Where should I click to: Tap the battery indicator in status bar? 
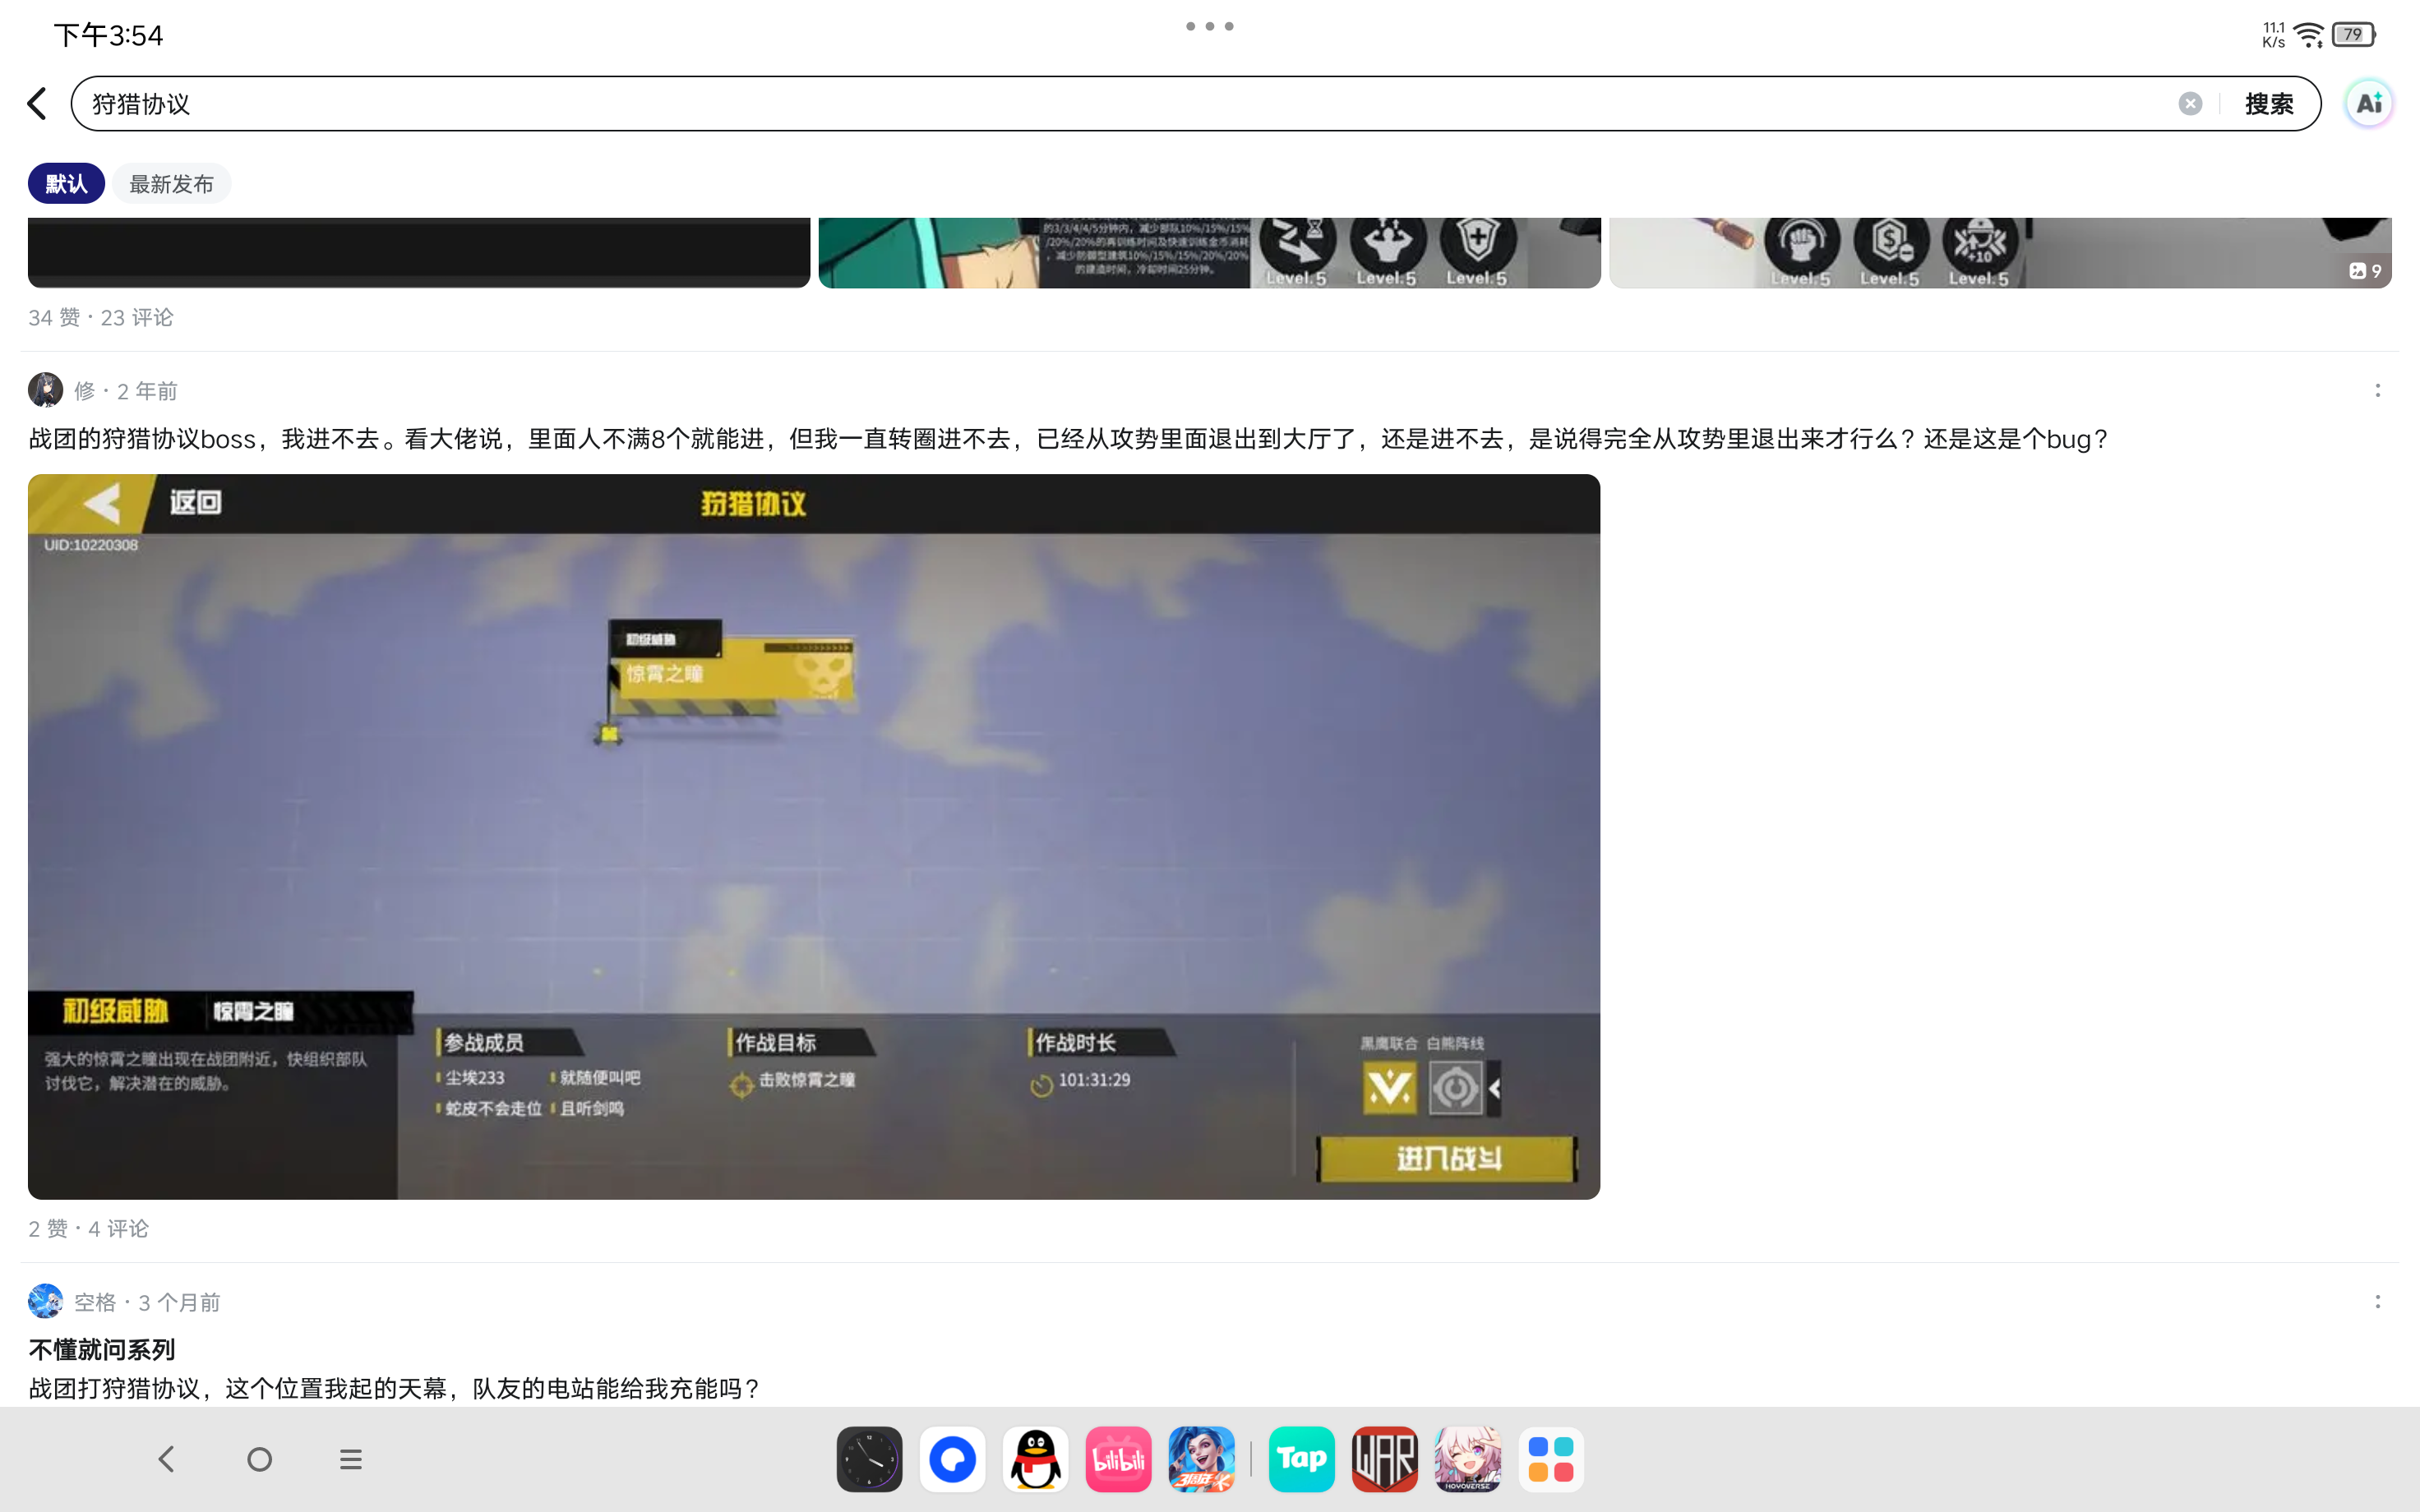(x=2353, y=35)
